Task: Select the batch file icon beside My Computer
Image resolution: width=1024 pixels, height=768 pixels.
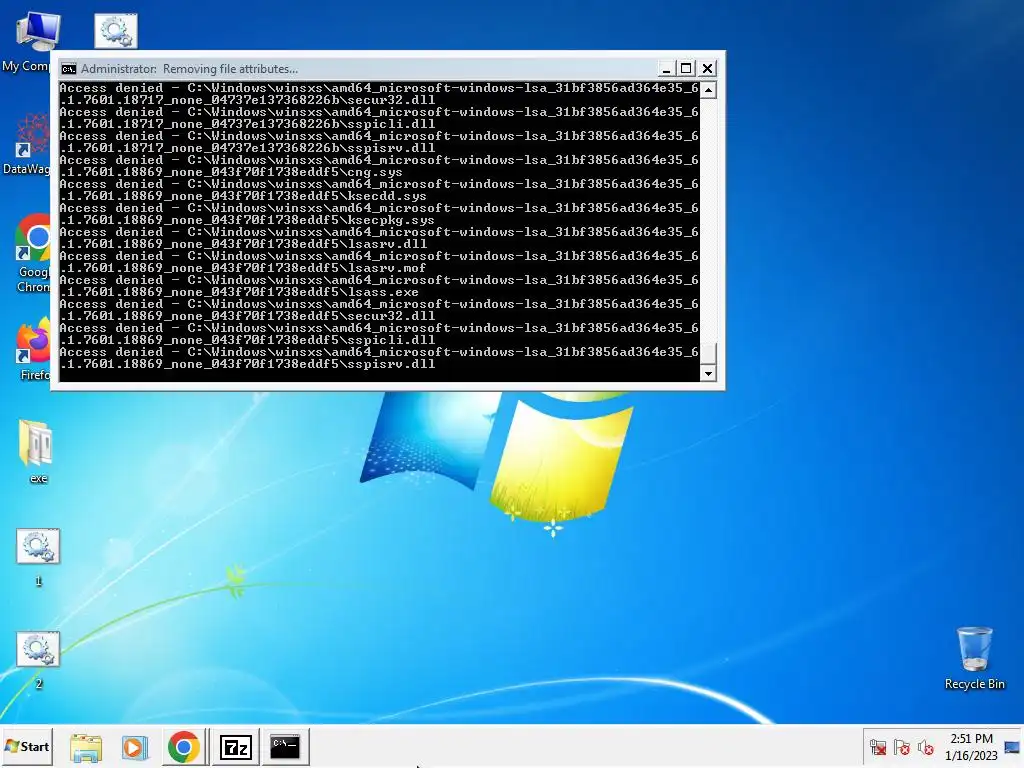Action: pyautogui.click(x=116, y=31)
